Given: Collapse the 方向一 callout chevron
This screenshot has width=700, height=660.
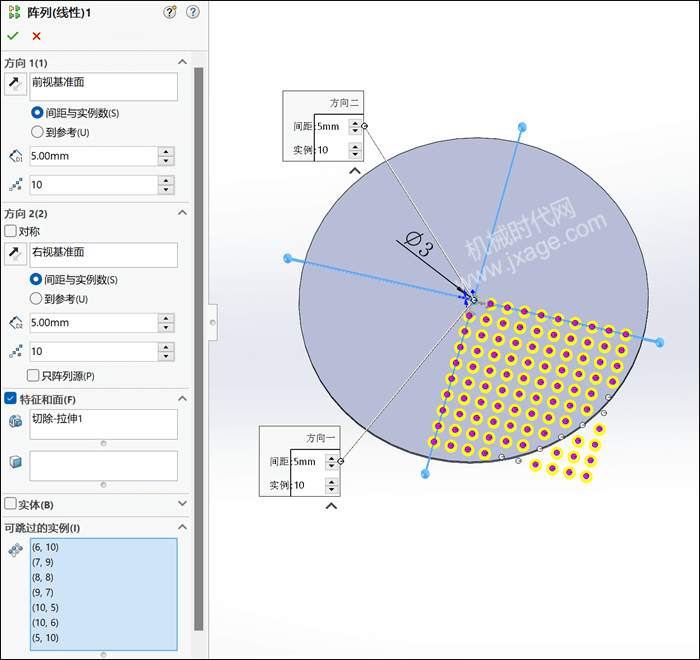Looking at the screenshot, I should (331, 506).
